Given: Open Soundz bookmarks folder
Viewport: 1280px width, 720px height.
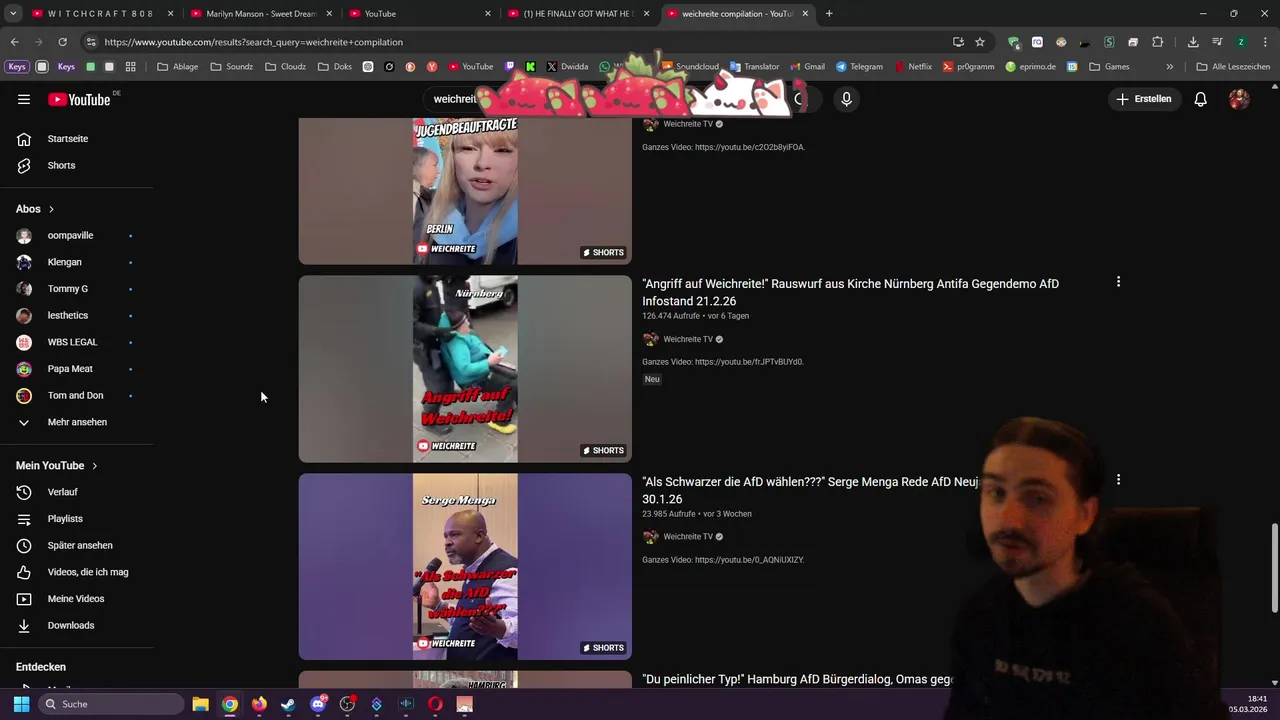Looking at the screenshot, I should 231,67.
